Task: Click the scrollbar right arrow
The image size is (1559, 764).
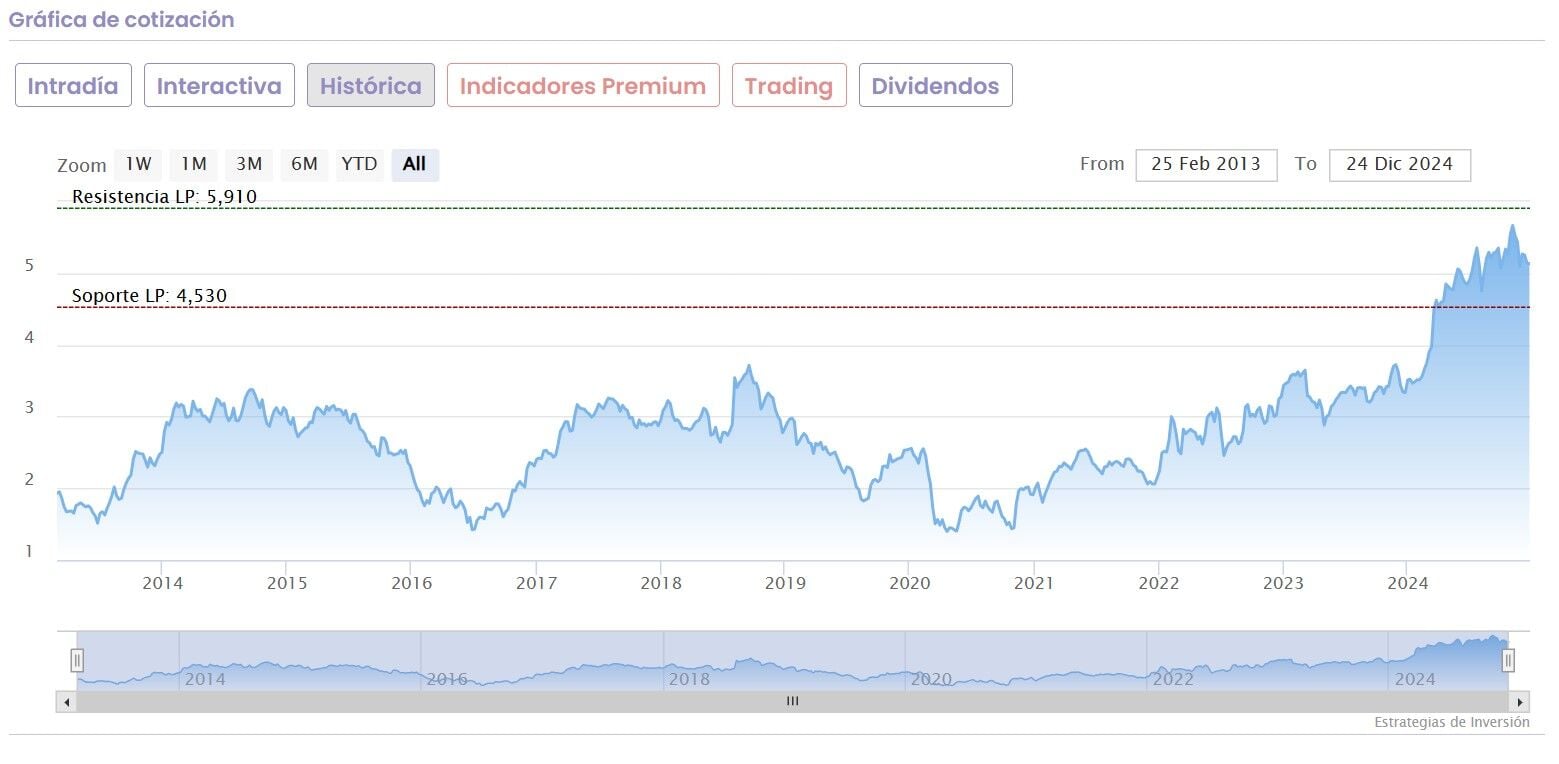Action: pos(1520,702)
